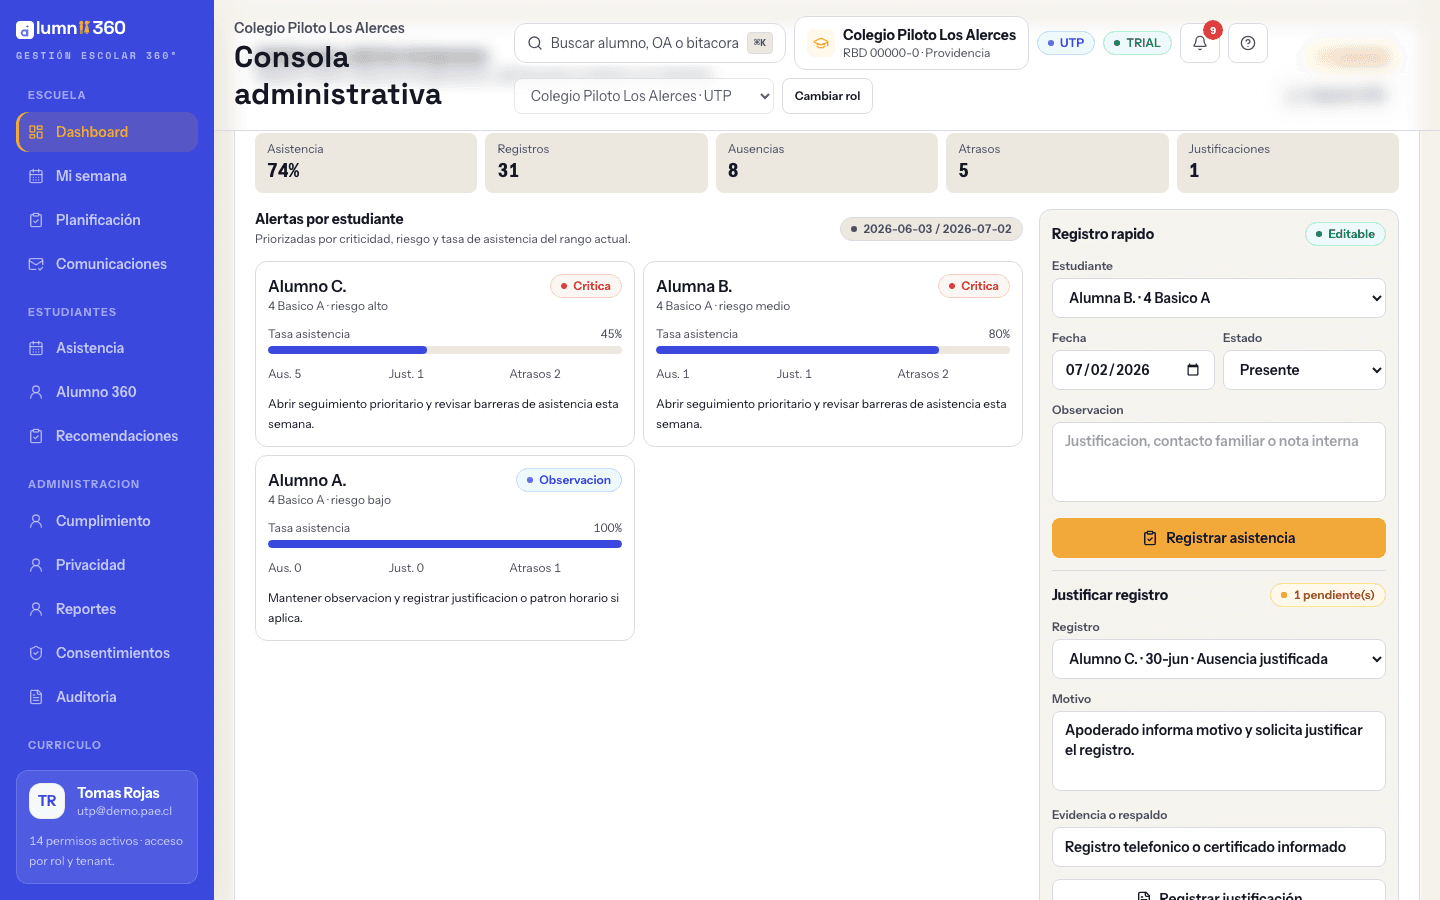Expand the Estudiante dropdown

click(1219, 298)
